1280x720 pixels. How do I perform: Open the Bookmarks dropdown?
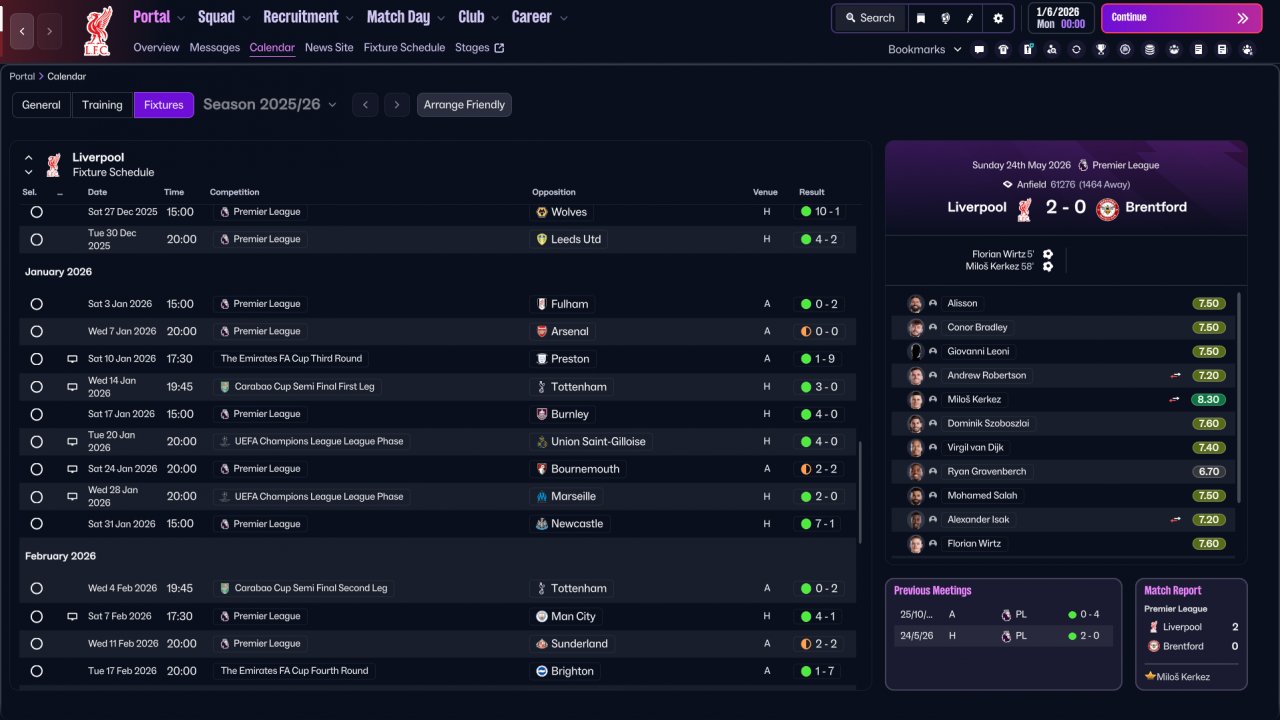[925, 49]
